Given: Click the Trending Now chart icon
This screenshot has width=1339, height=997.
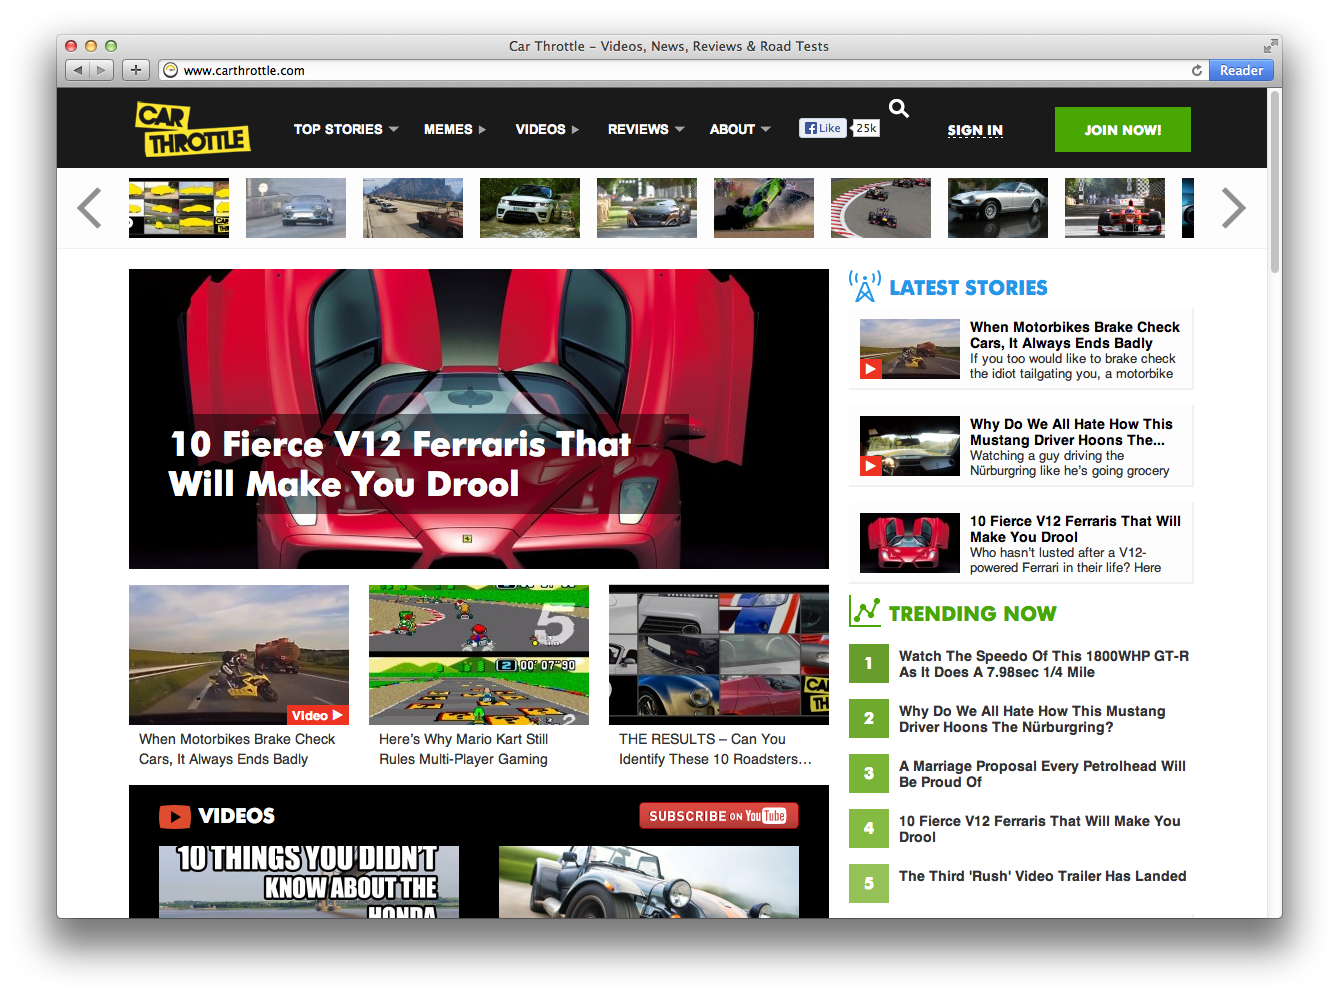Looking at the screenshot, I should [x=865, y=611].
